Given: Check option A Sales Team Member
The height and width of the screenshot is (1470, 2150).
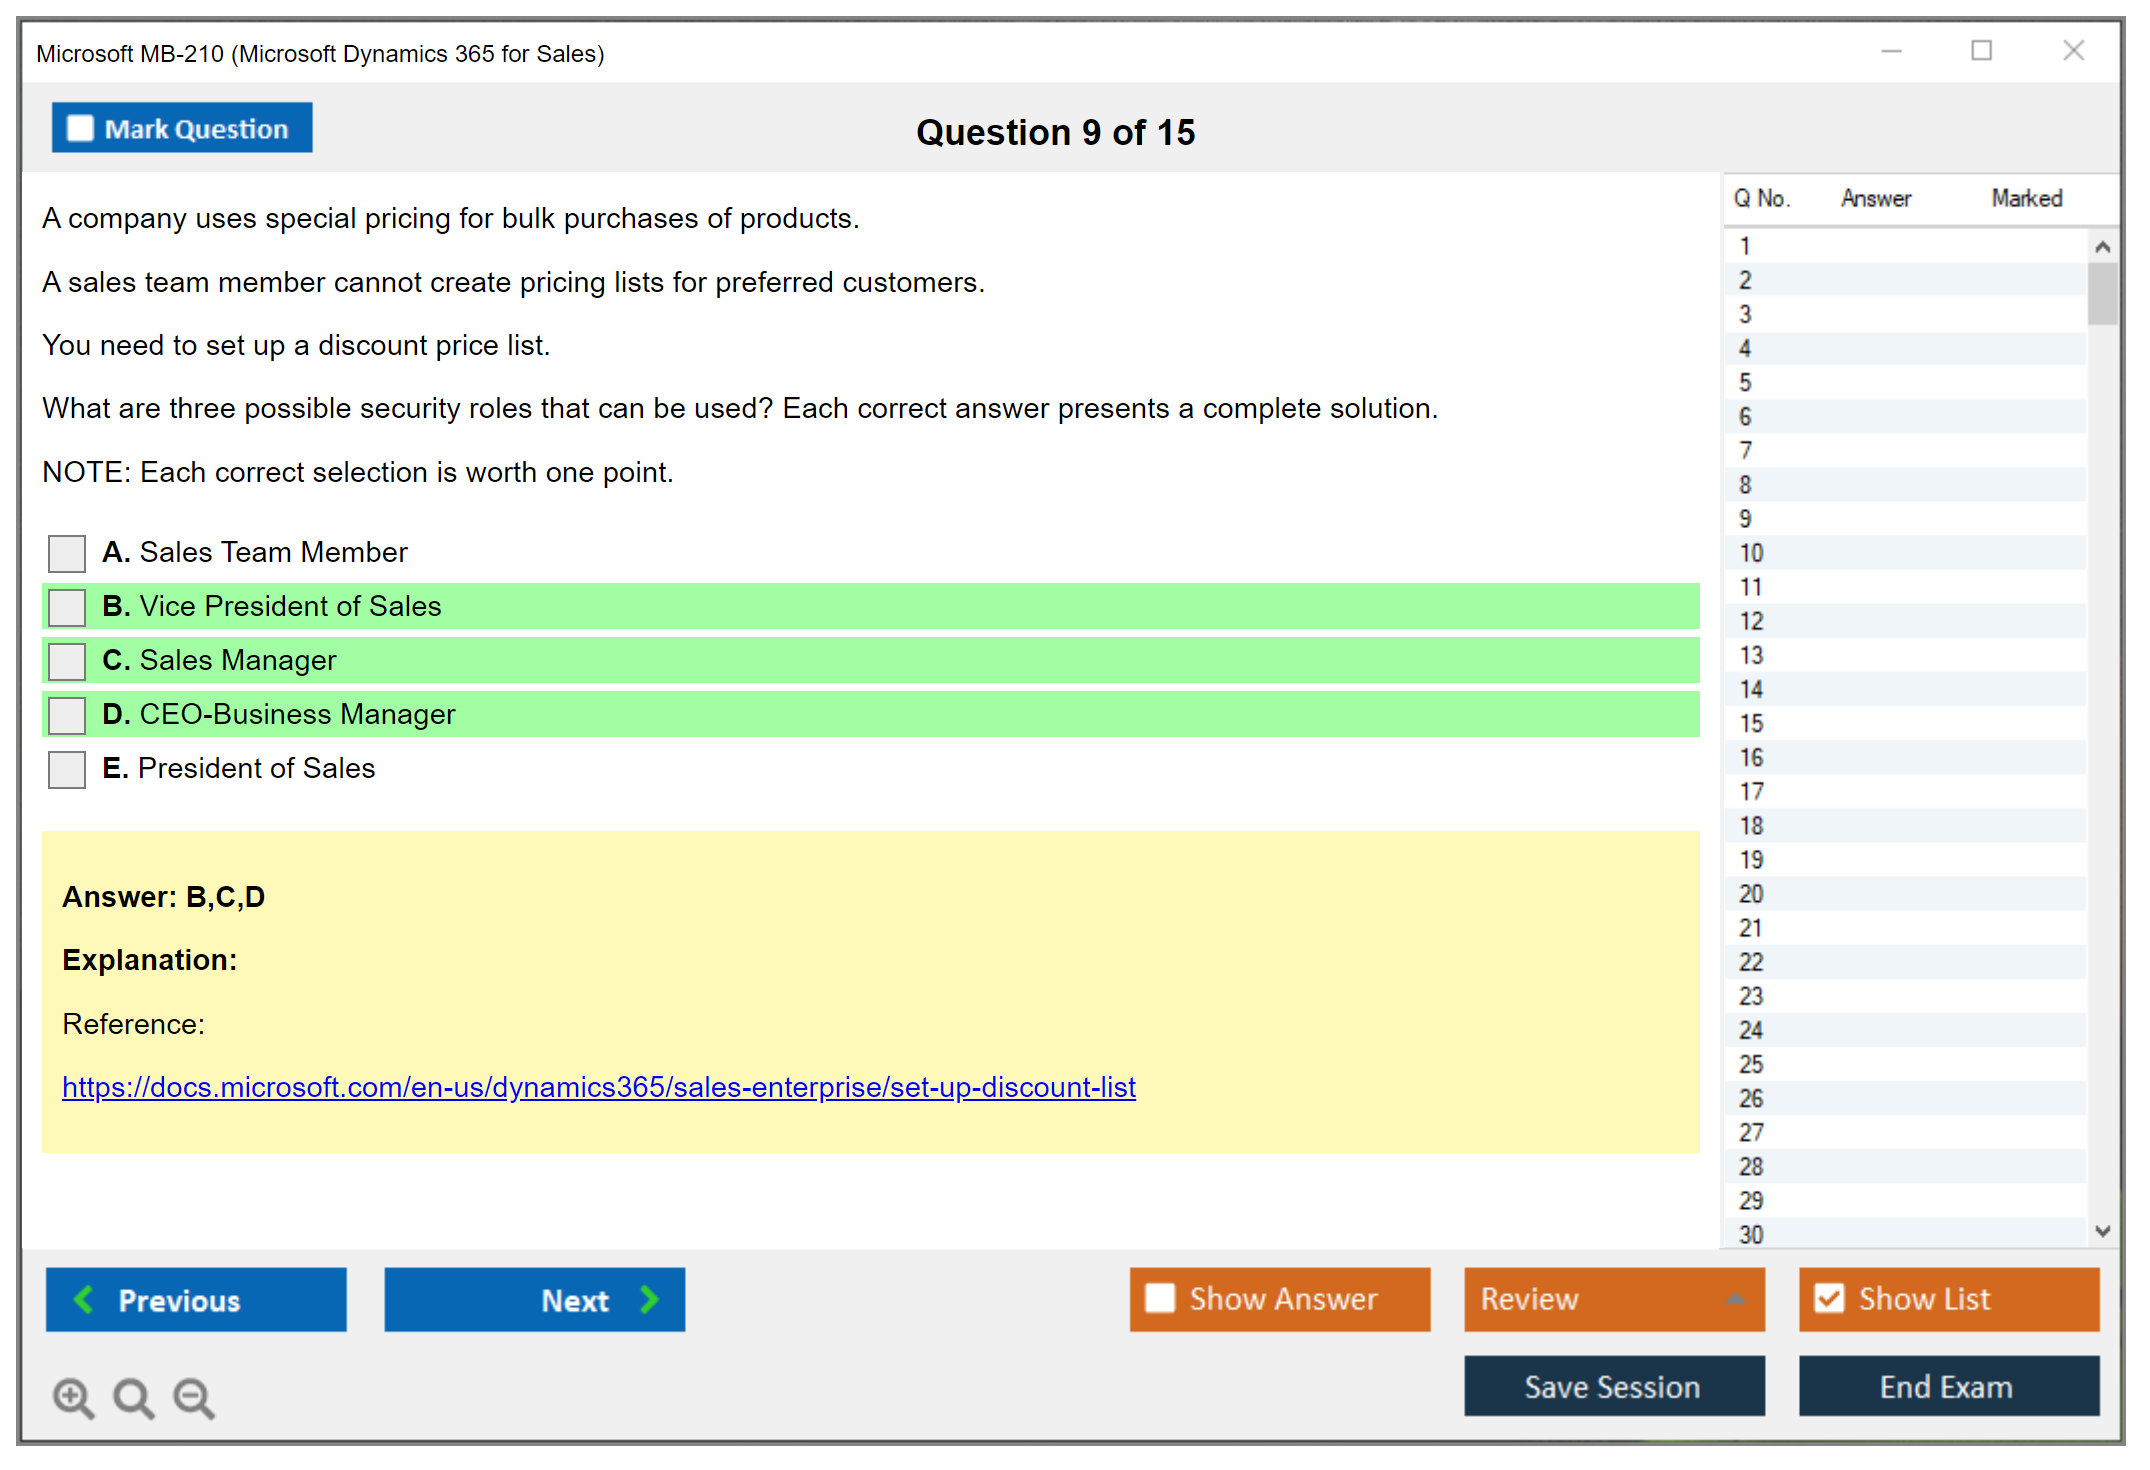Looking at the screenshot, I should [67, 553].
